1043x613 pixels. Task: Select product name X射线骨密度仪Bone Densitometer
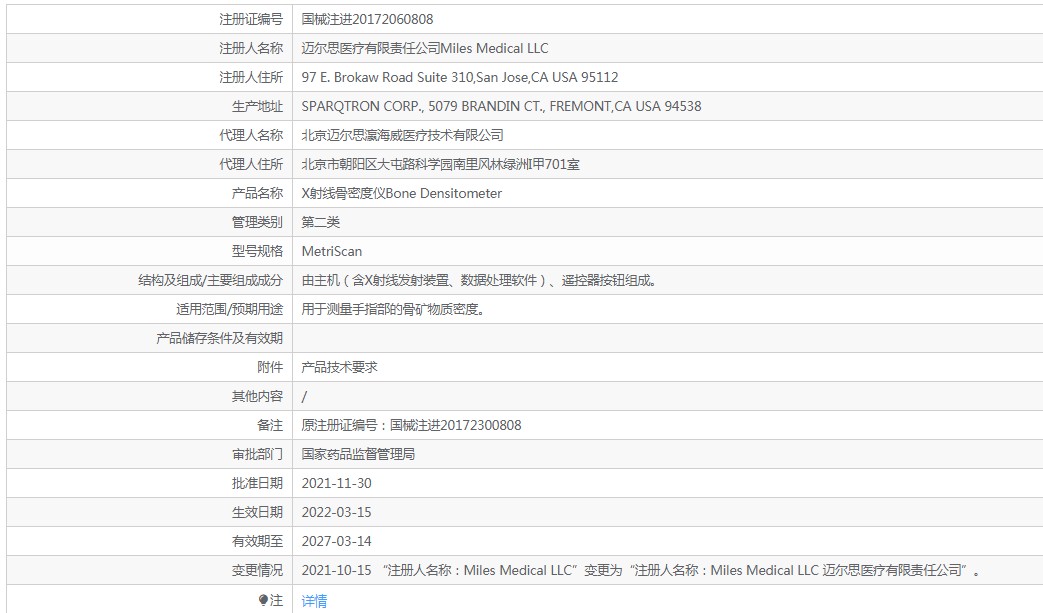point(402,193)
